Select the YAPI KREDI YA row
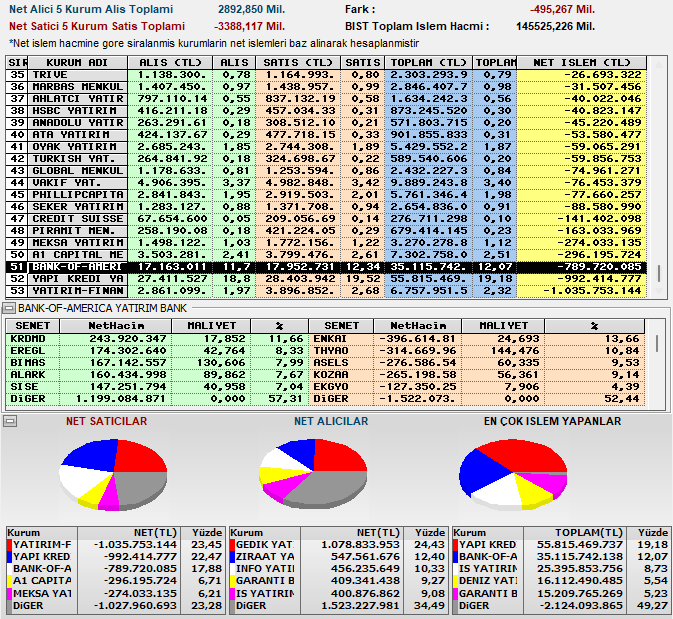 coord(326,279)
